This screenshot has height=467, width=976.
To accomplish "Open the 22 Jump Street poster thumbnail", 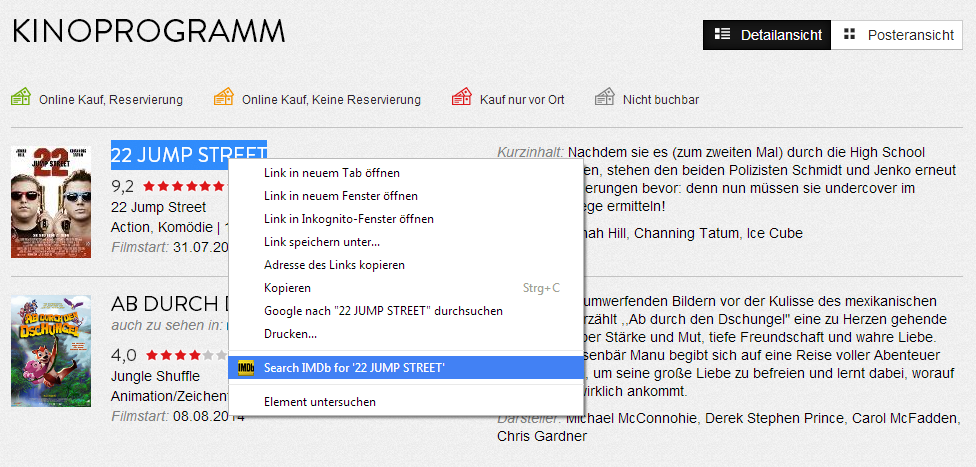I will (51, 202).
